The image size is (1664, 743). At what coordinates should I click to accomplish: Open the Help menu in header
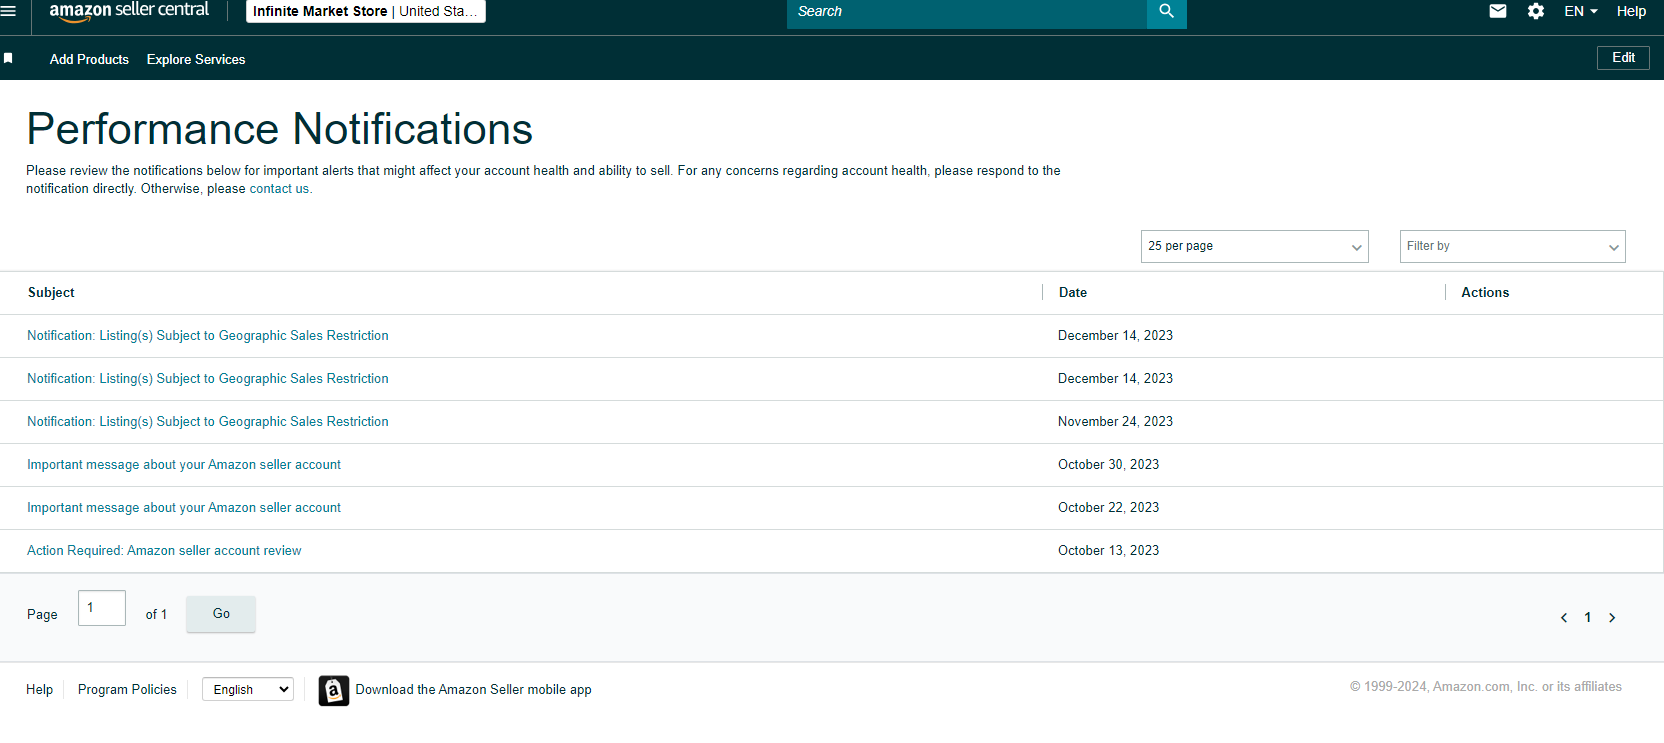pyautogui.click(x=1631, y=11)
